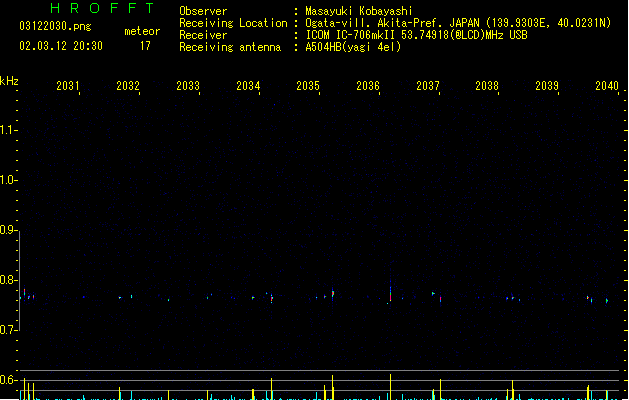Click the tallest yellow intensity spike near 2036
629x400 pixels.
(x=390, y=387)
